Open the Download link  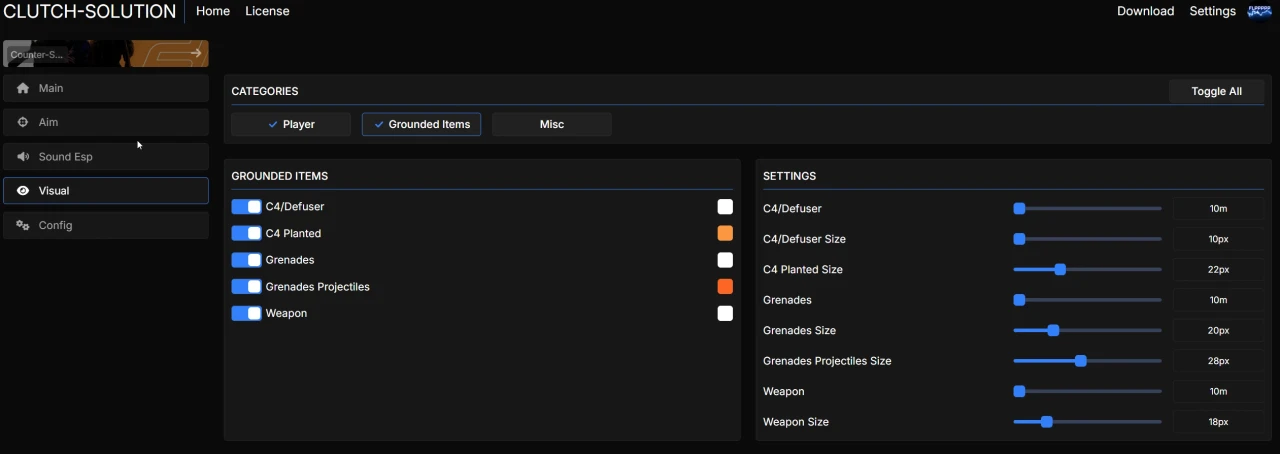[x=1145, y=11]
